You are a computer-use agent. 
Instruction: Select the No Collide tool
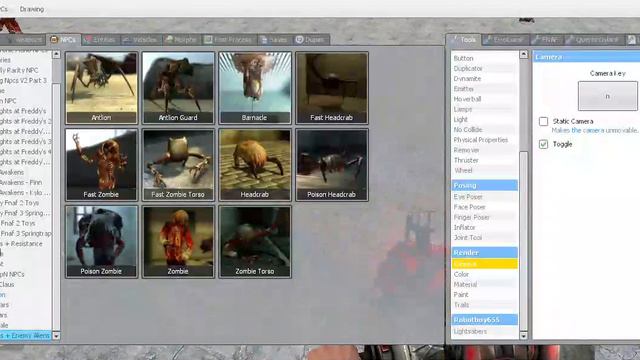click(484, 130)
